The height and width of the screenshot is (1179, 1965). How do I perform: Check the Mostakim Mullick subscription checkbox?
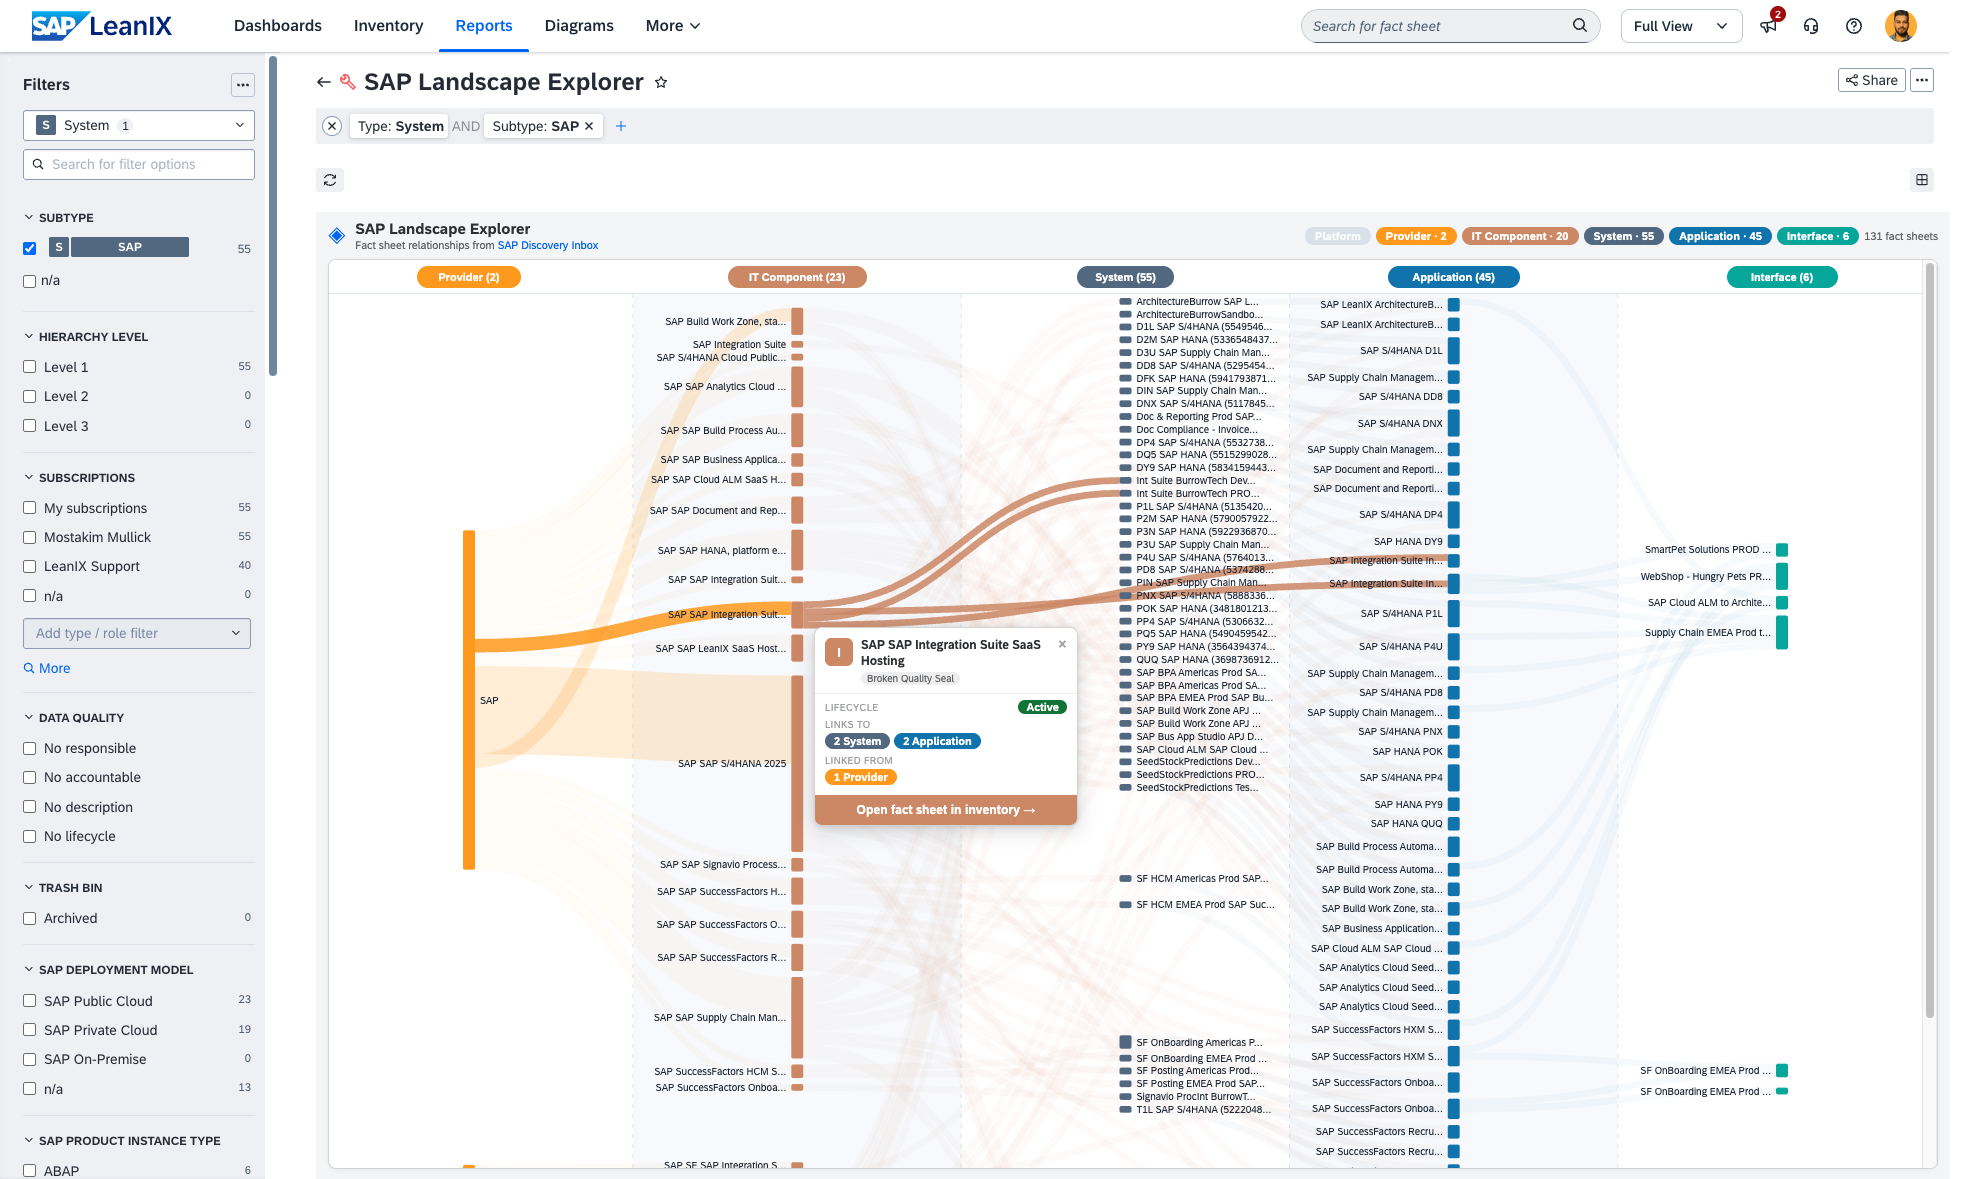30,537
